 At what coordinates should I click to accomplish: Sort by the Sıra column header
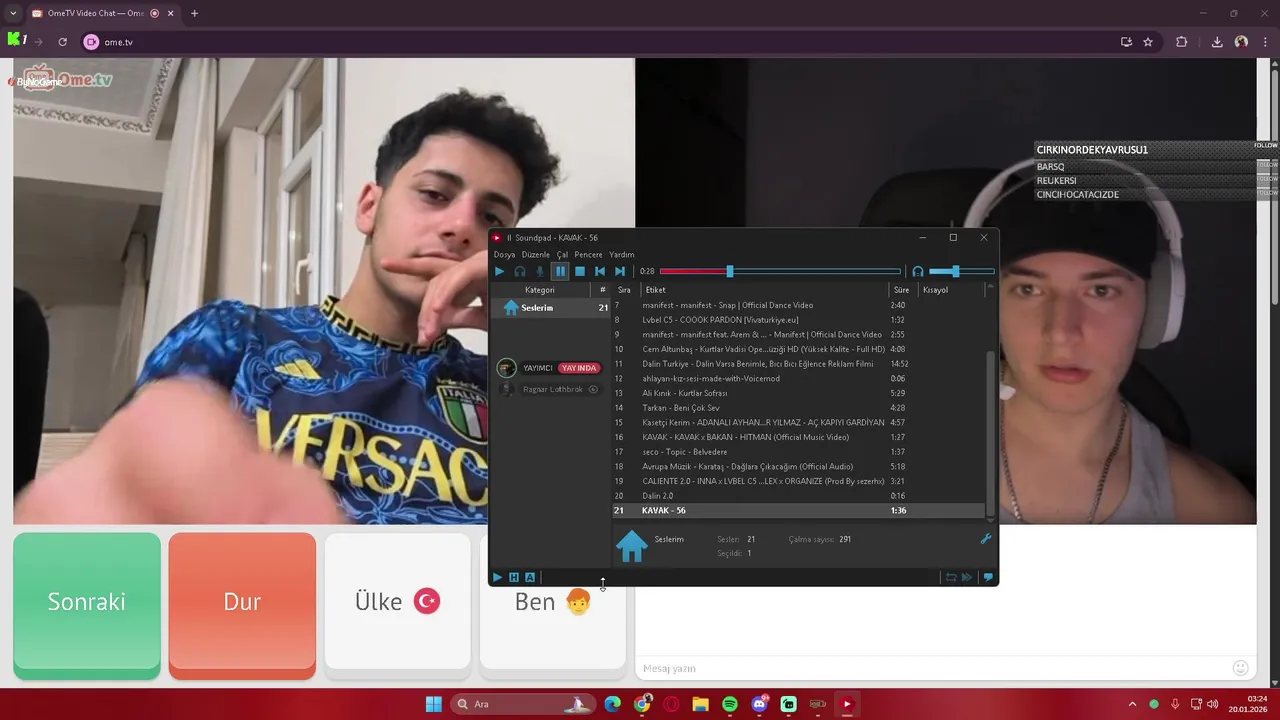tap(624, 290)
